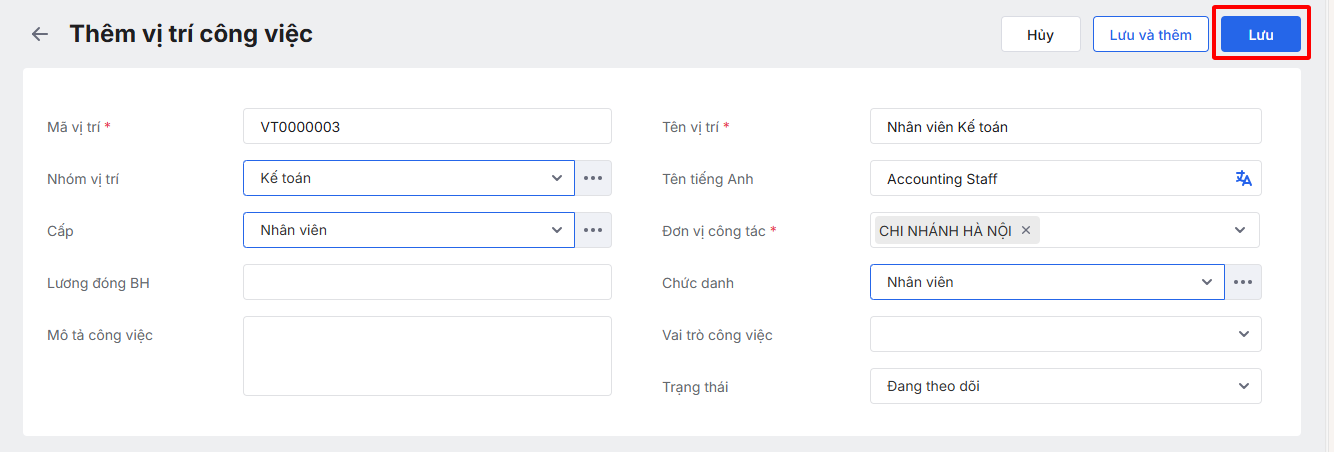Image resolution: width=1334 pixels, height=452 pixels.
Task: Click the blue Lưu button
Action: [1260, 35]
